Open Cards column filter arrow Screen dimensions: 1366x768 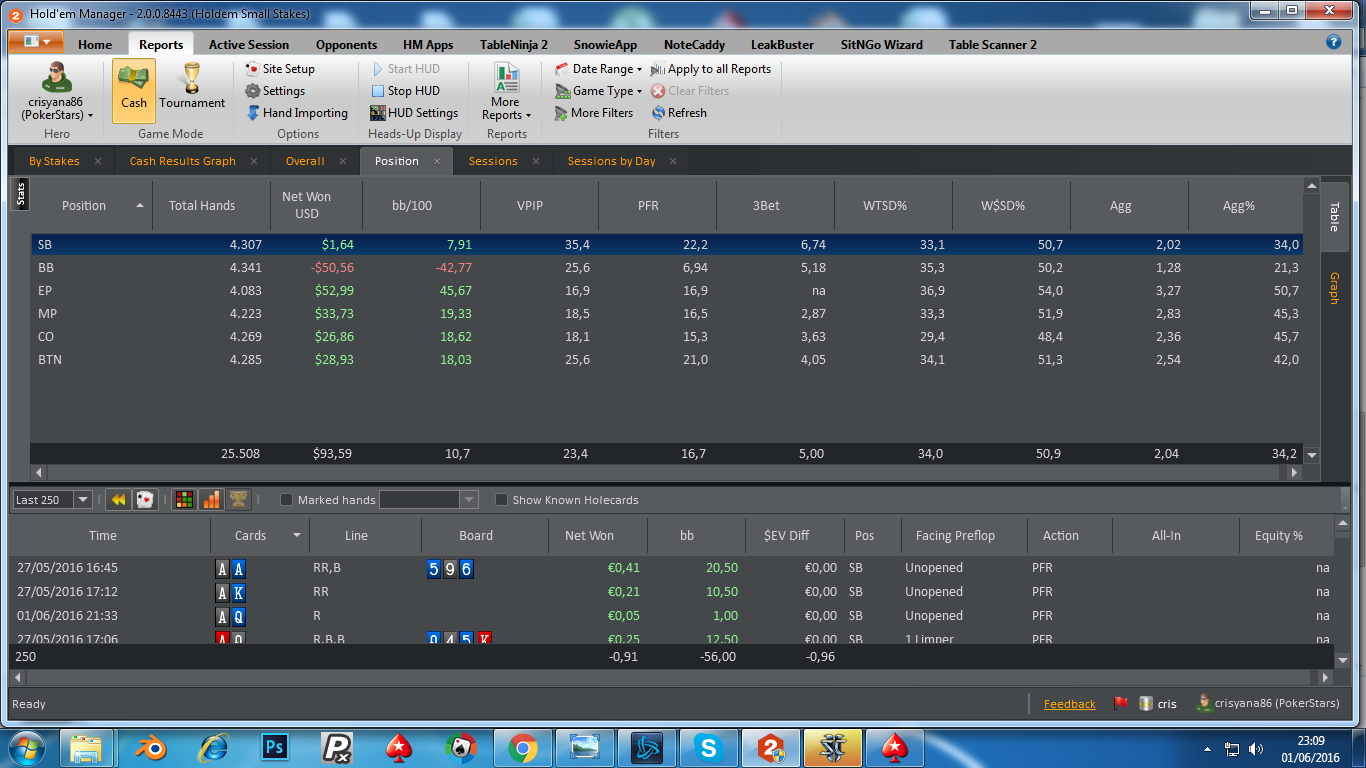click(297, 536)
